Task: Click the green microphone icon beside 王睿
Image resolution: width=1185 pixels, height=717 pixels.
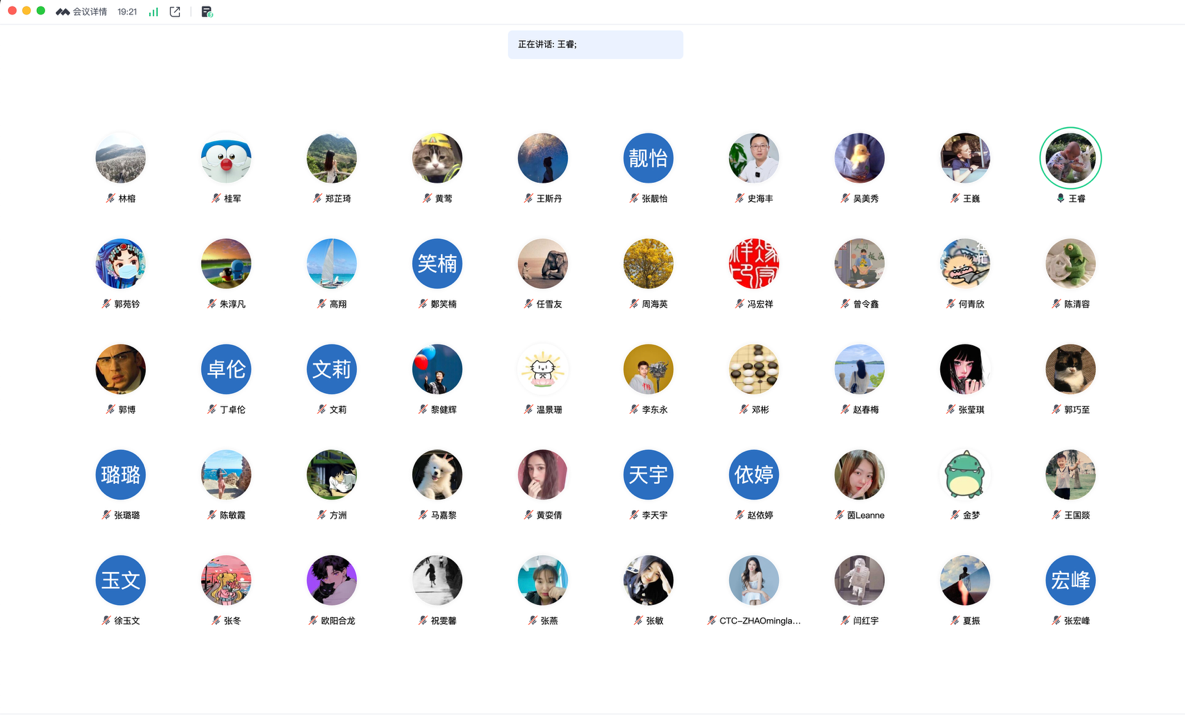Action: click(x=1060, y=199)
